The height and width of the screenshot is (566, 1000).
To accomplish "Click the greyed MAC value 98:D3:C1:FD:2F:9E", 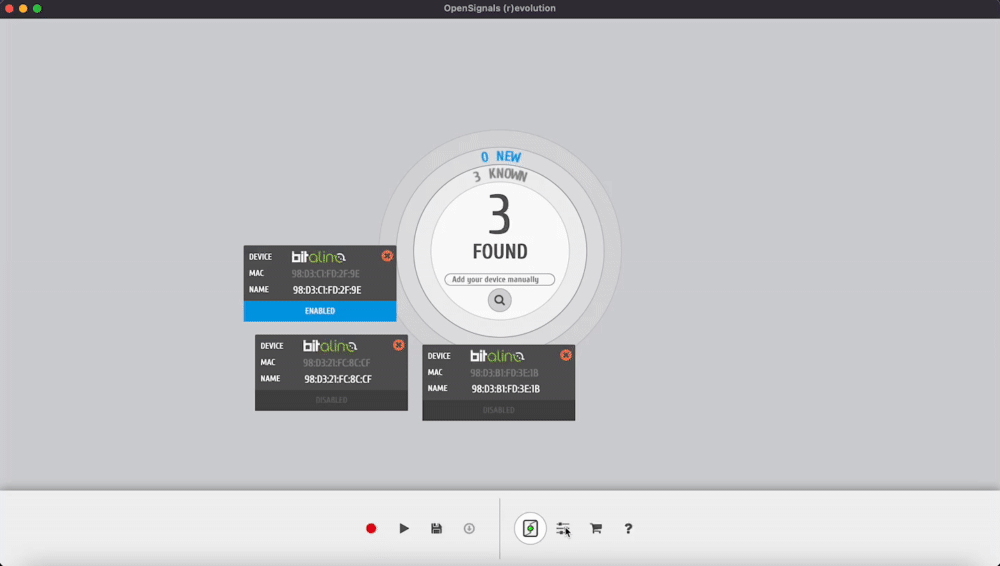I will pyautogui.click(x=326, y=274).
